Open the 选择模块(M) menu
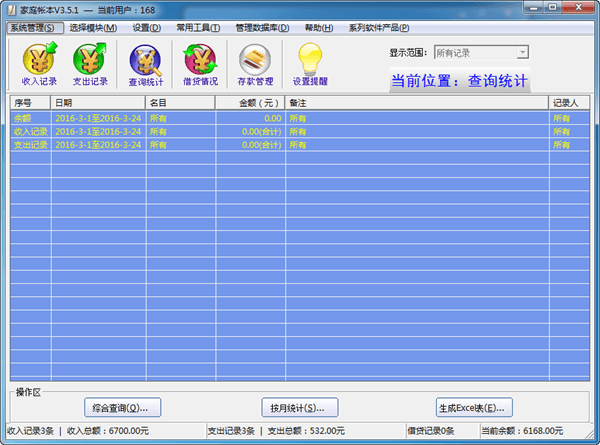This screenshot has width=600, height=445. (93, 27)
